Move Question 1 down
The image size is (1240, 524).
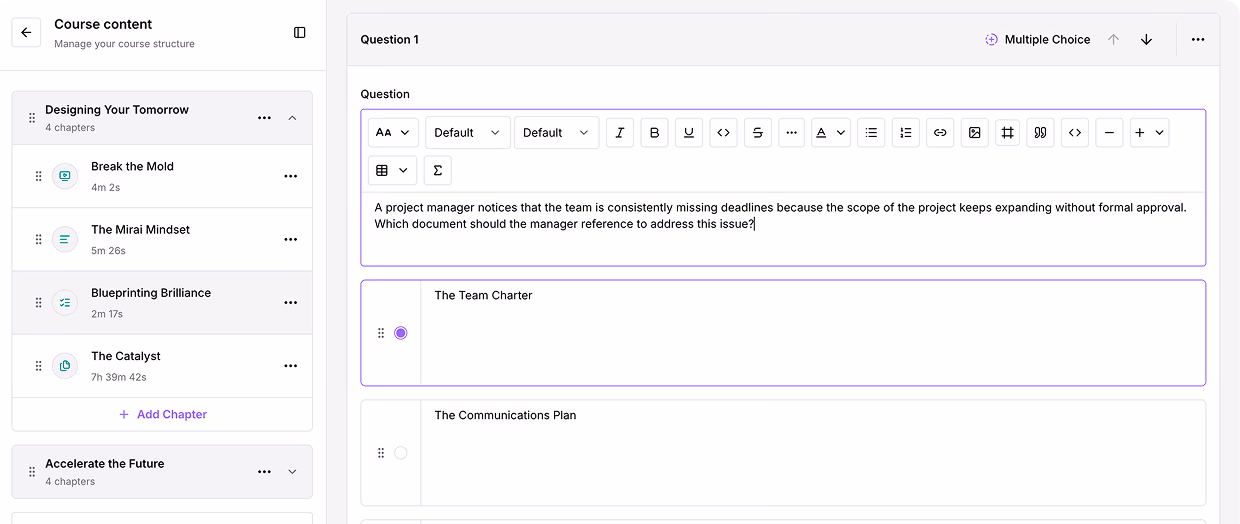1146,40
